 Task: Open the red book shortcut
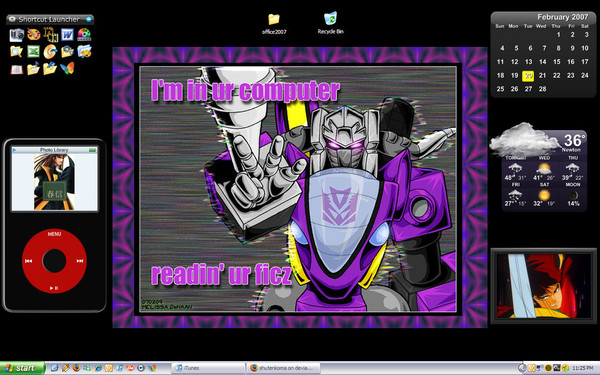pyautogui.click(x=16, y=69)
